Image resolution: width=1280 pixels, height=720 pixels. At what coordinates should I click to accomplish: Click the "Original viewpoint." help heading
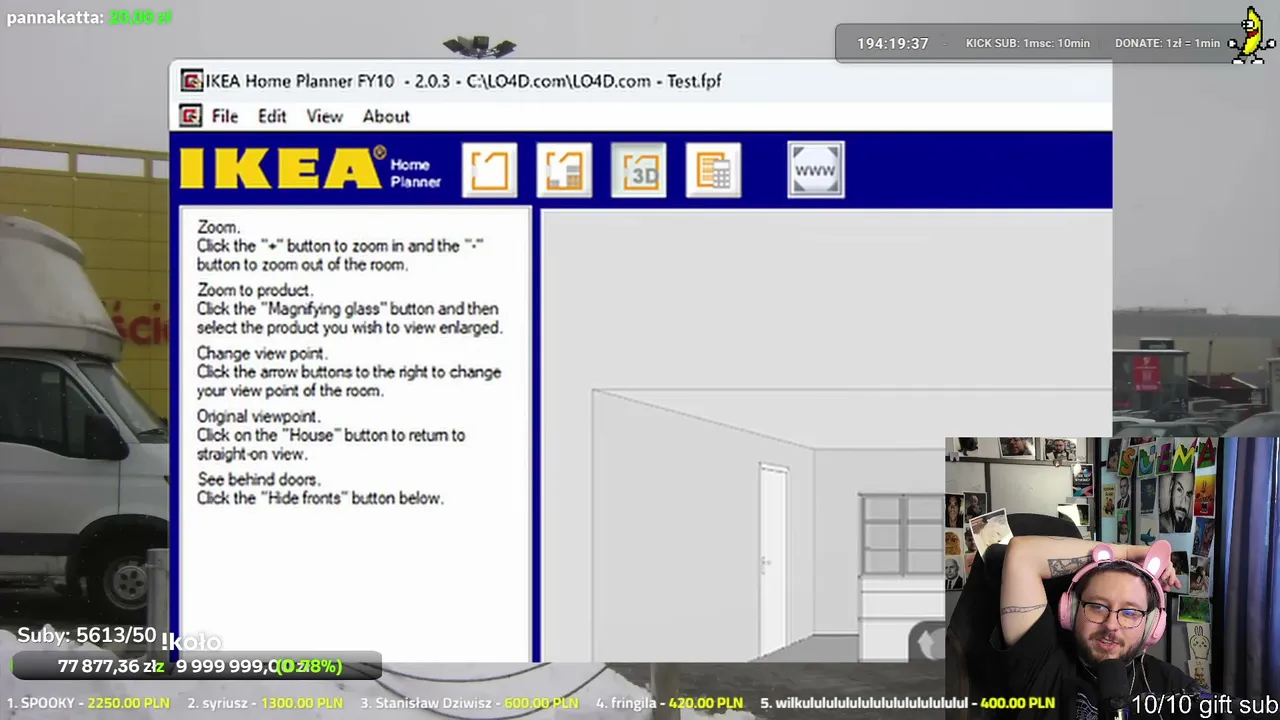pyautogui.click(x=258, y=416)
